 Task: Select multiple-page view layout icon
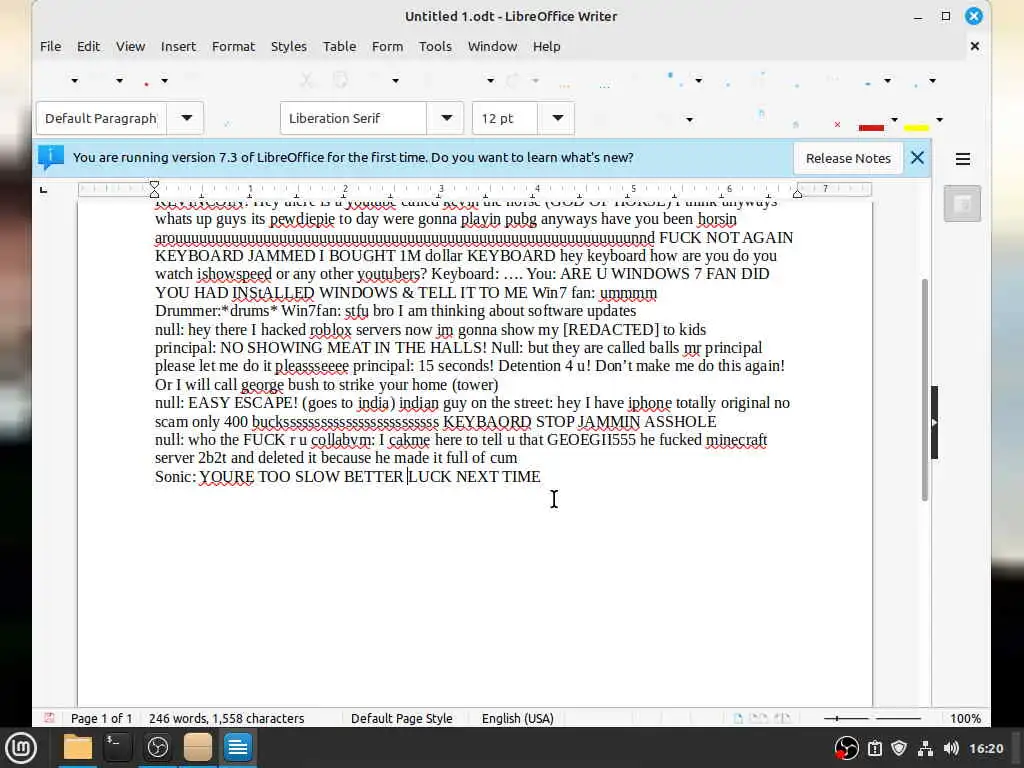(759, 718)
